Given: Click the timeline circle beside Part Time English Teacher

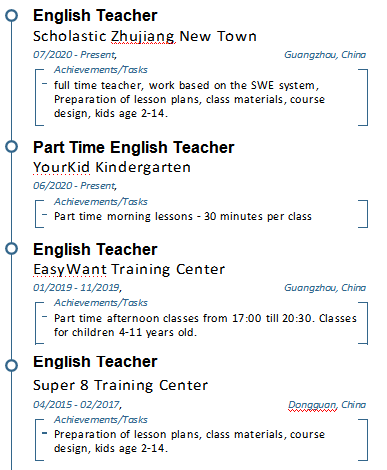Looking at the screenshot, I should (12, 147).
